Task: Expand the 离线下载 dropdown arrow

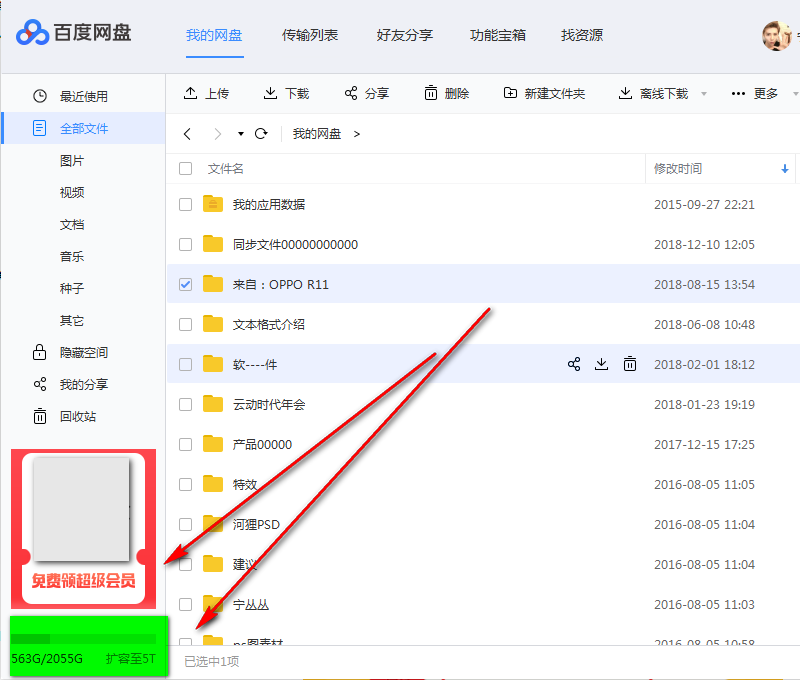Action: point(704,94)
